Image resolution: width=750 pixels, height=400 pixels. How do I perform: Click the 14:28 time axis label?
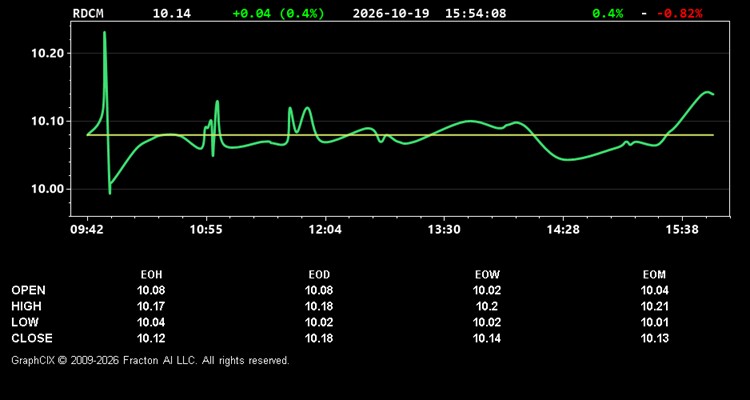tap(563, 230)
